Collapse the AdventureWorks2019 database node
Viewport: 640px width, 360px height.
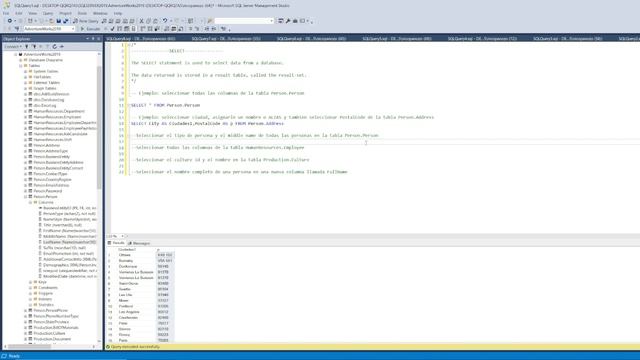(16, 54)
